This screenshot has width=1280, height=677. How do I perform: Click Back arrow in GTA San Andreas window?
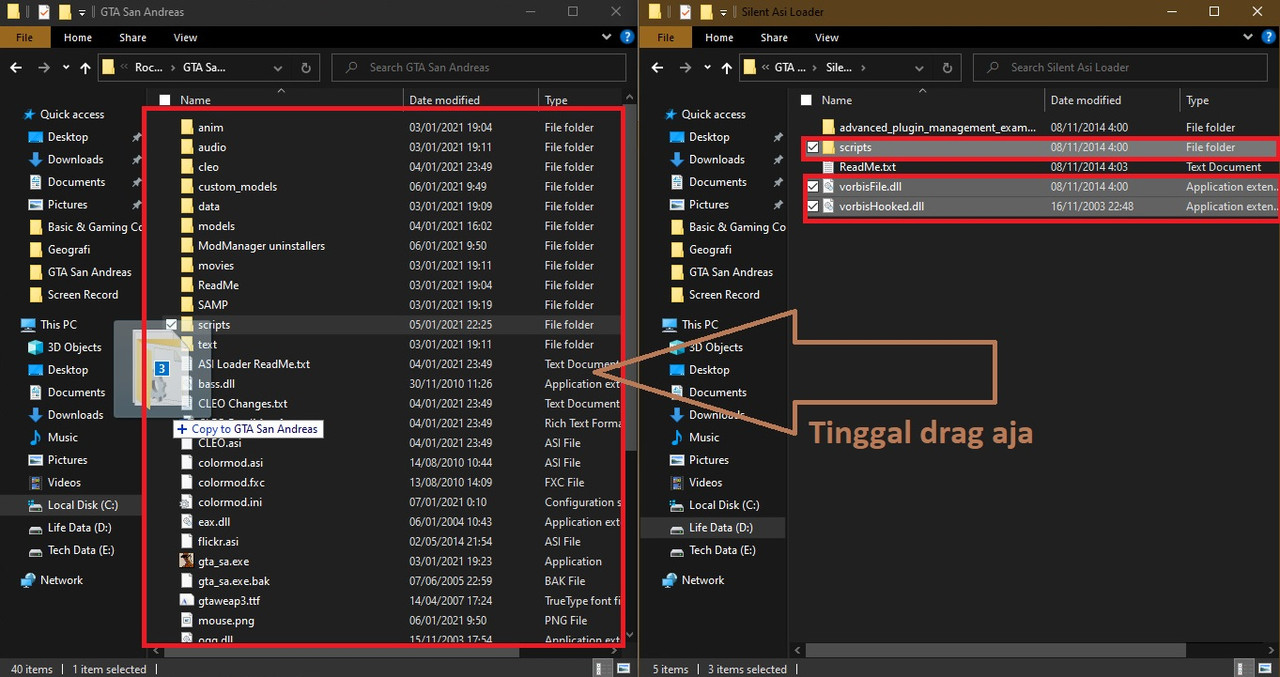click(16, 68)
